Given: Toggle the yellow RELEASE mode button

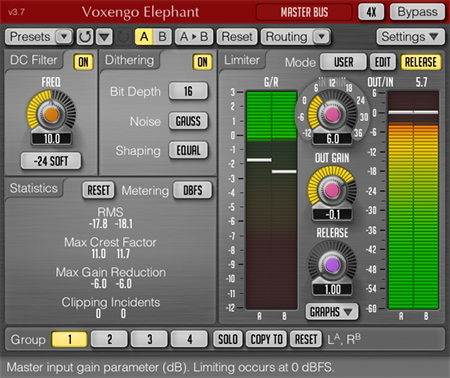Looking at the screenshot, I should click(421, 62).
